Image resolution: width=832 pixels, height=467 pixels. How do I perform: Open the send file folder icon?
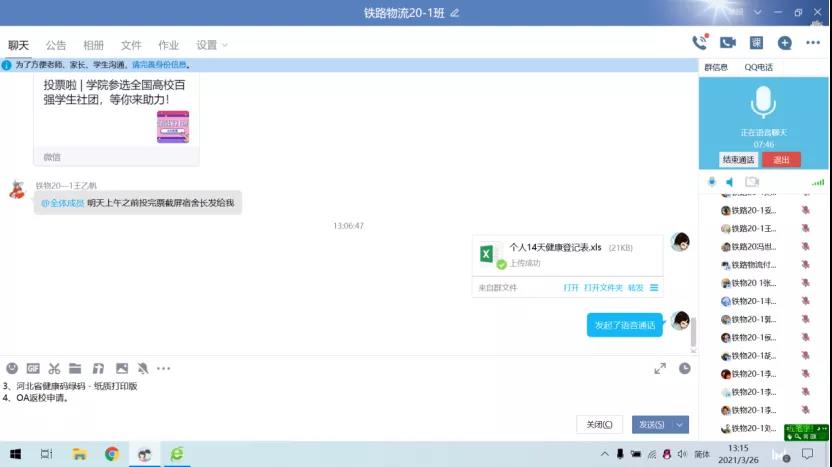pyautogui.click(x=75, y=368)
